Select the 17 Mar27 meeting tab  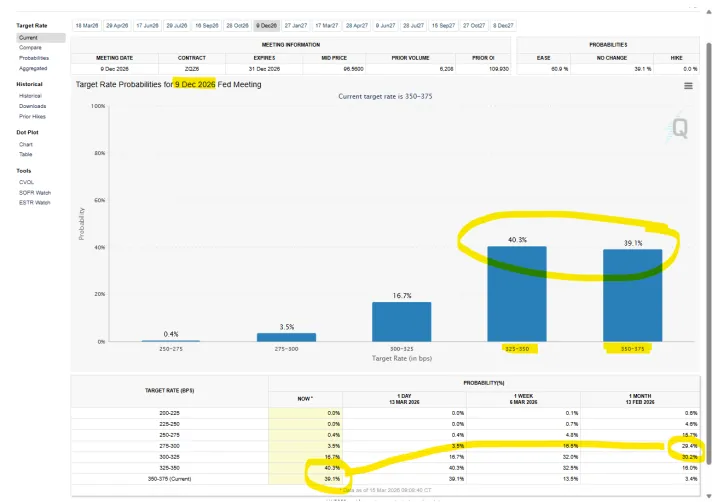(x=327, y=25)
